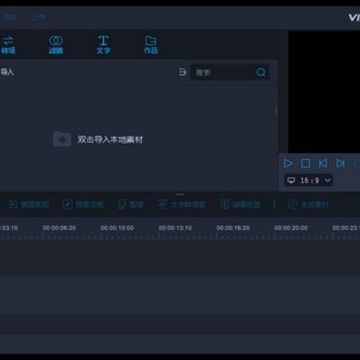The width and height of the screenshot is (360, 360).
Task: Click the media panel vertical scrollbar handle
Action: [x=276, y=110]
